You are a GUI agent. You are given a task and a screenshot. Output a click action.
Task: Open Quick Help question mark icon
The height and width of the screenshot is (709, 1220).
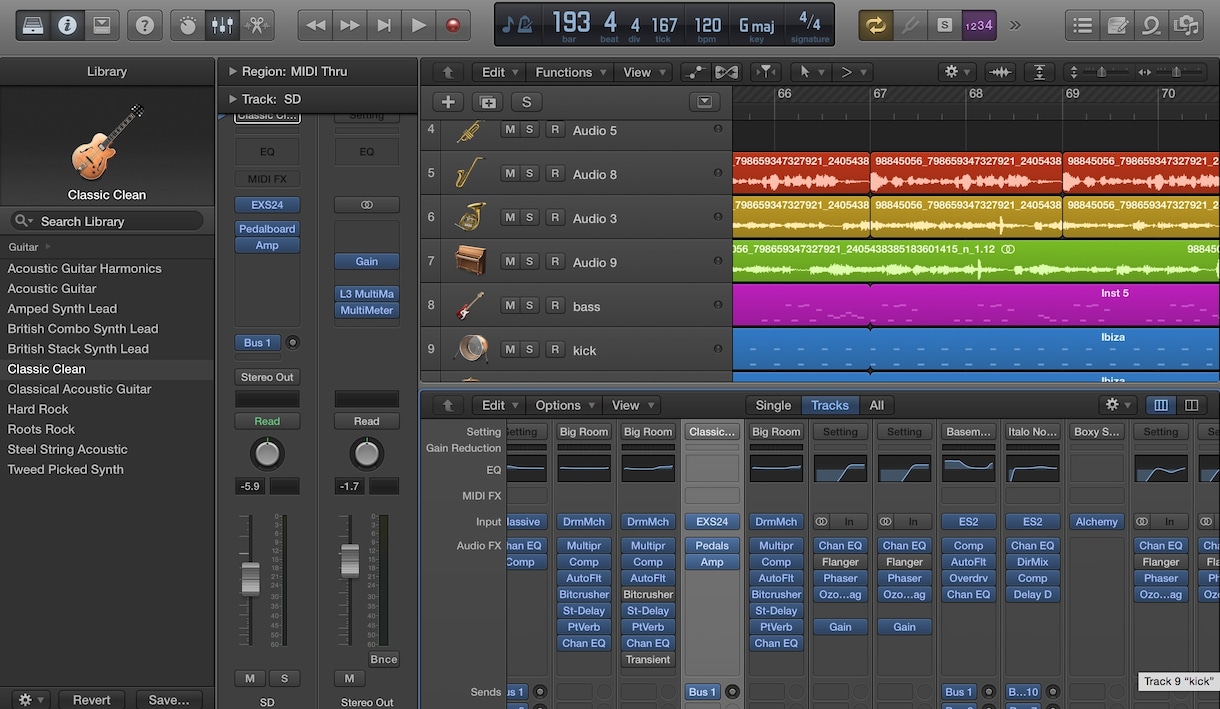pos(145,25)
